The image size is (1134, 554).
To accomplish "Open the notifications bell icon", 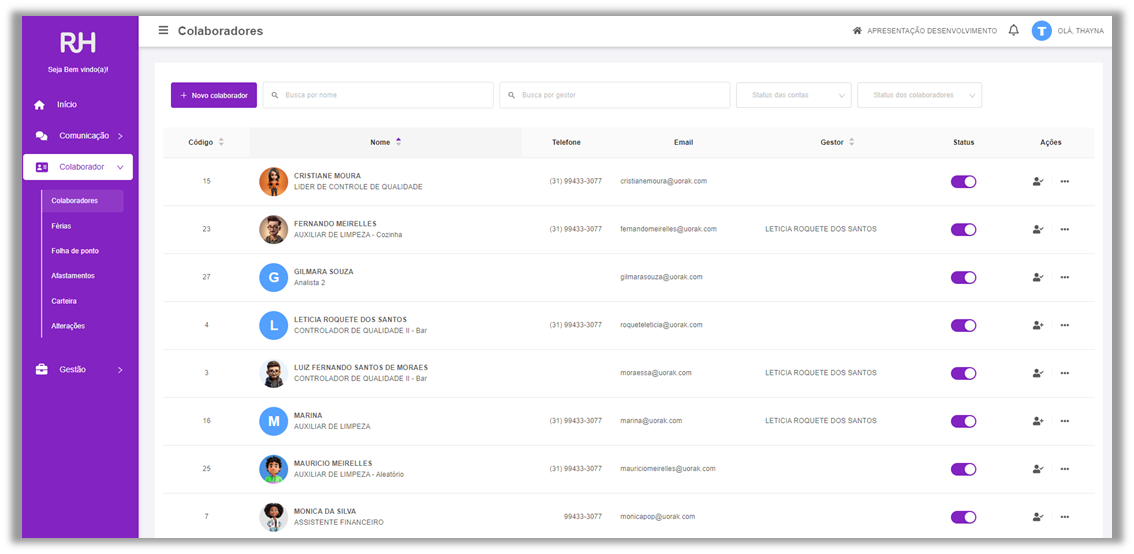I will (x=1013, y=30).
